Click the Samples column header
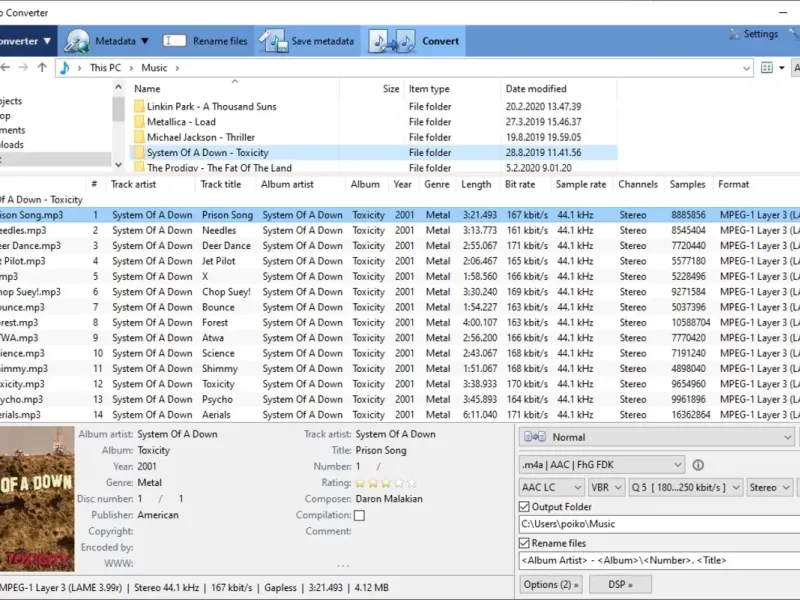The height and width of the screenshot is (600, 800). (689, 184)
